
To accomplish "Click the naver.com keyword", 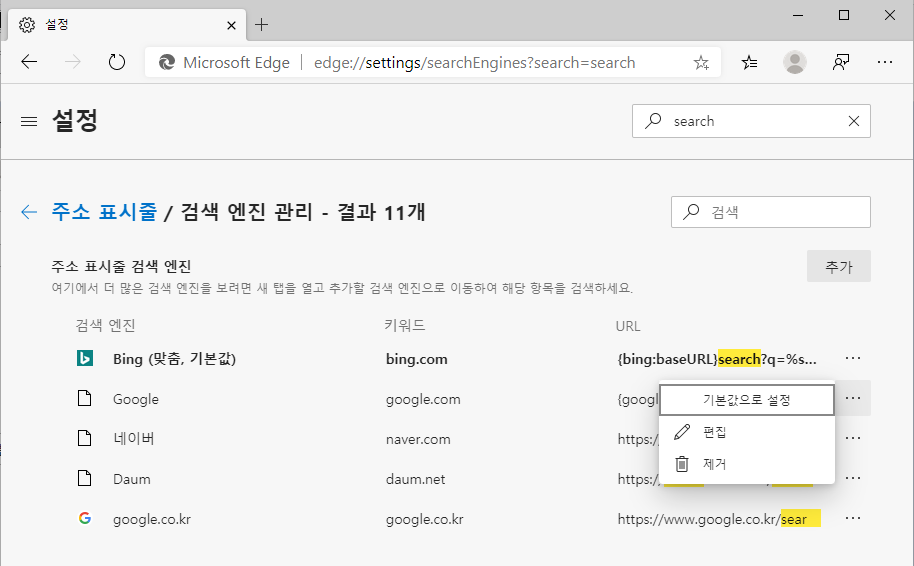I will tap(418, 440).
